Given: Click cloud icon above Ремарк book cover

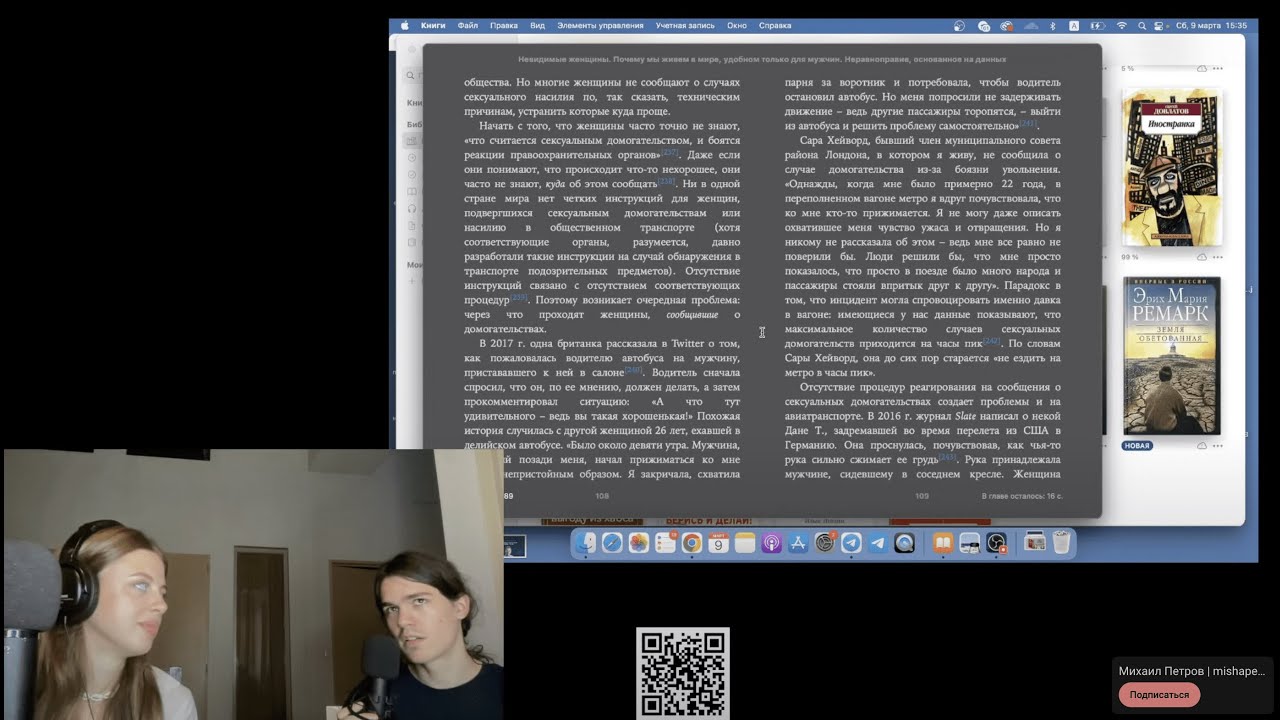Looking at the screenshot, I should click(x=1202, y=257).
